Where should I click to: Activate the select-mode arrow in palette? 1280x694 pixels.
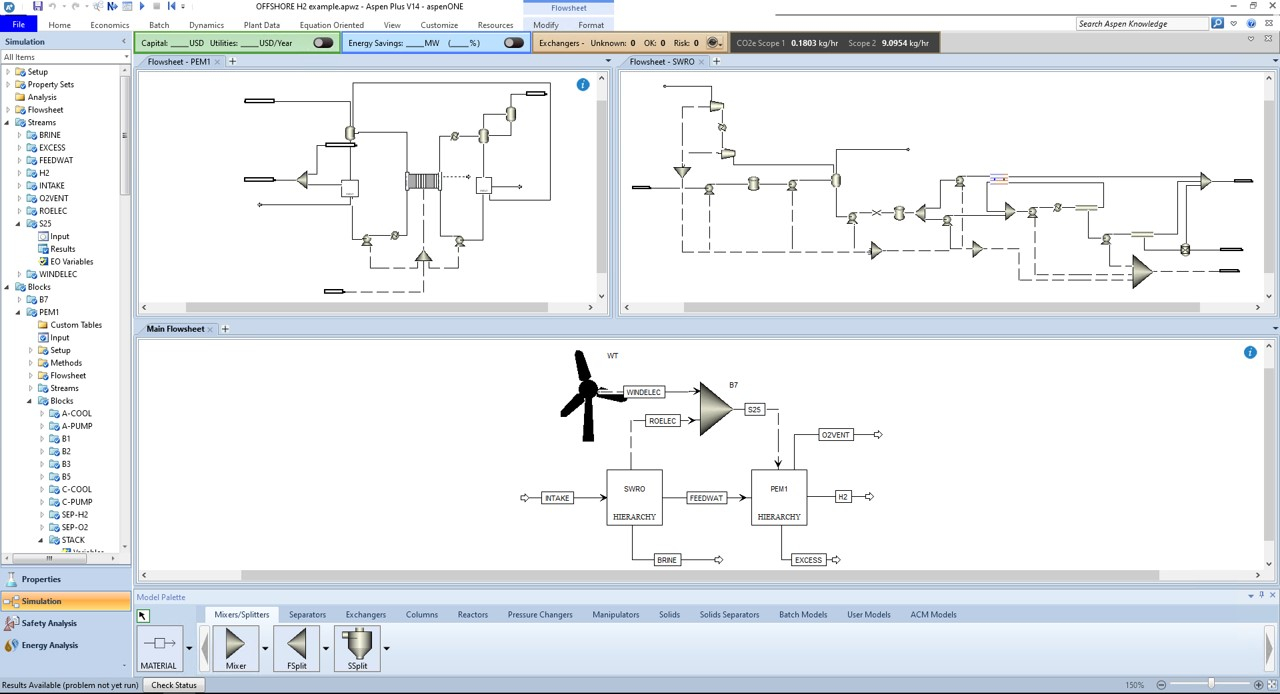(143, 616)
